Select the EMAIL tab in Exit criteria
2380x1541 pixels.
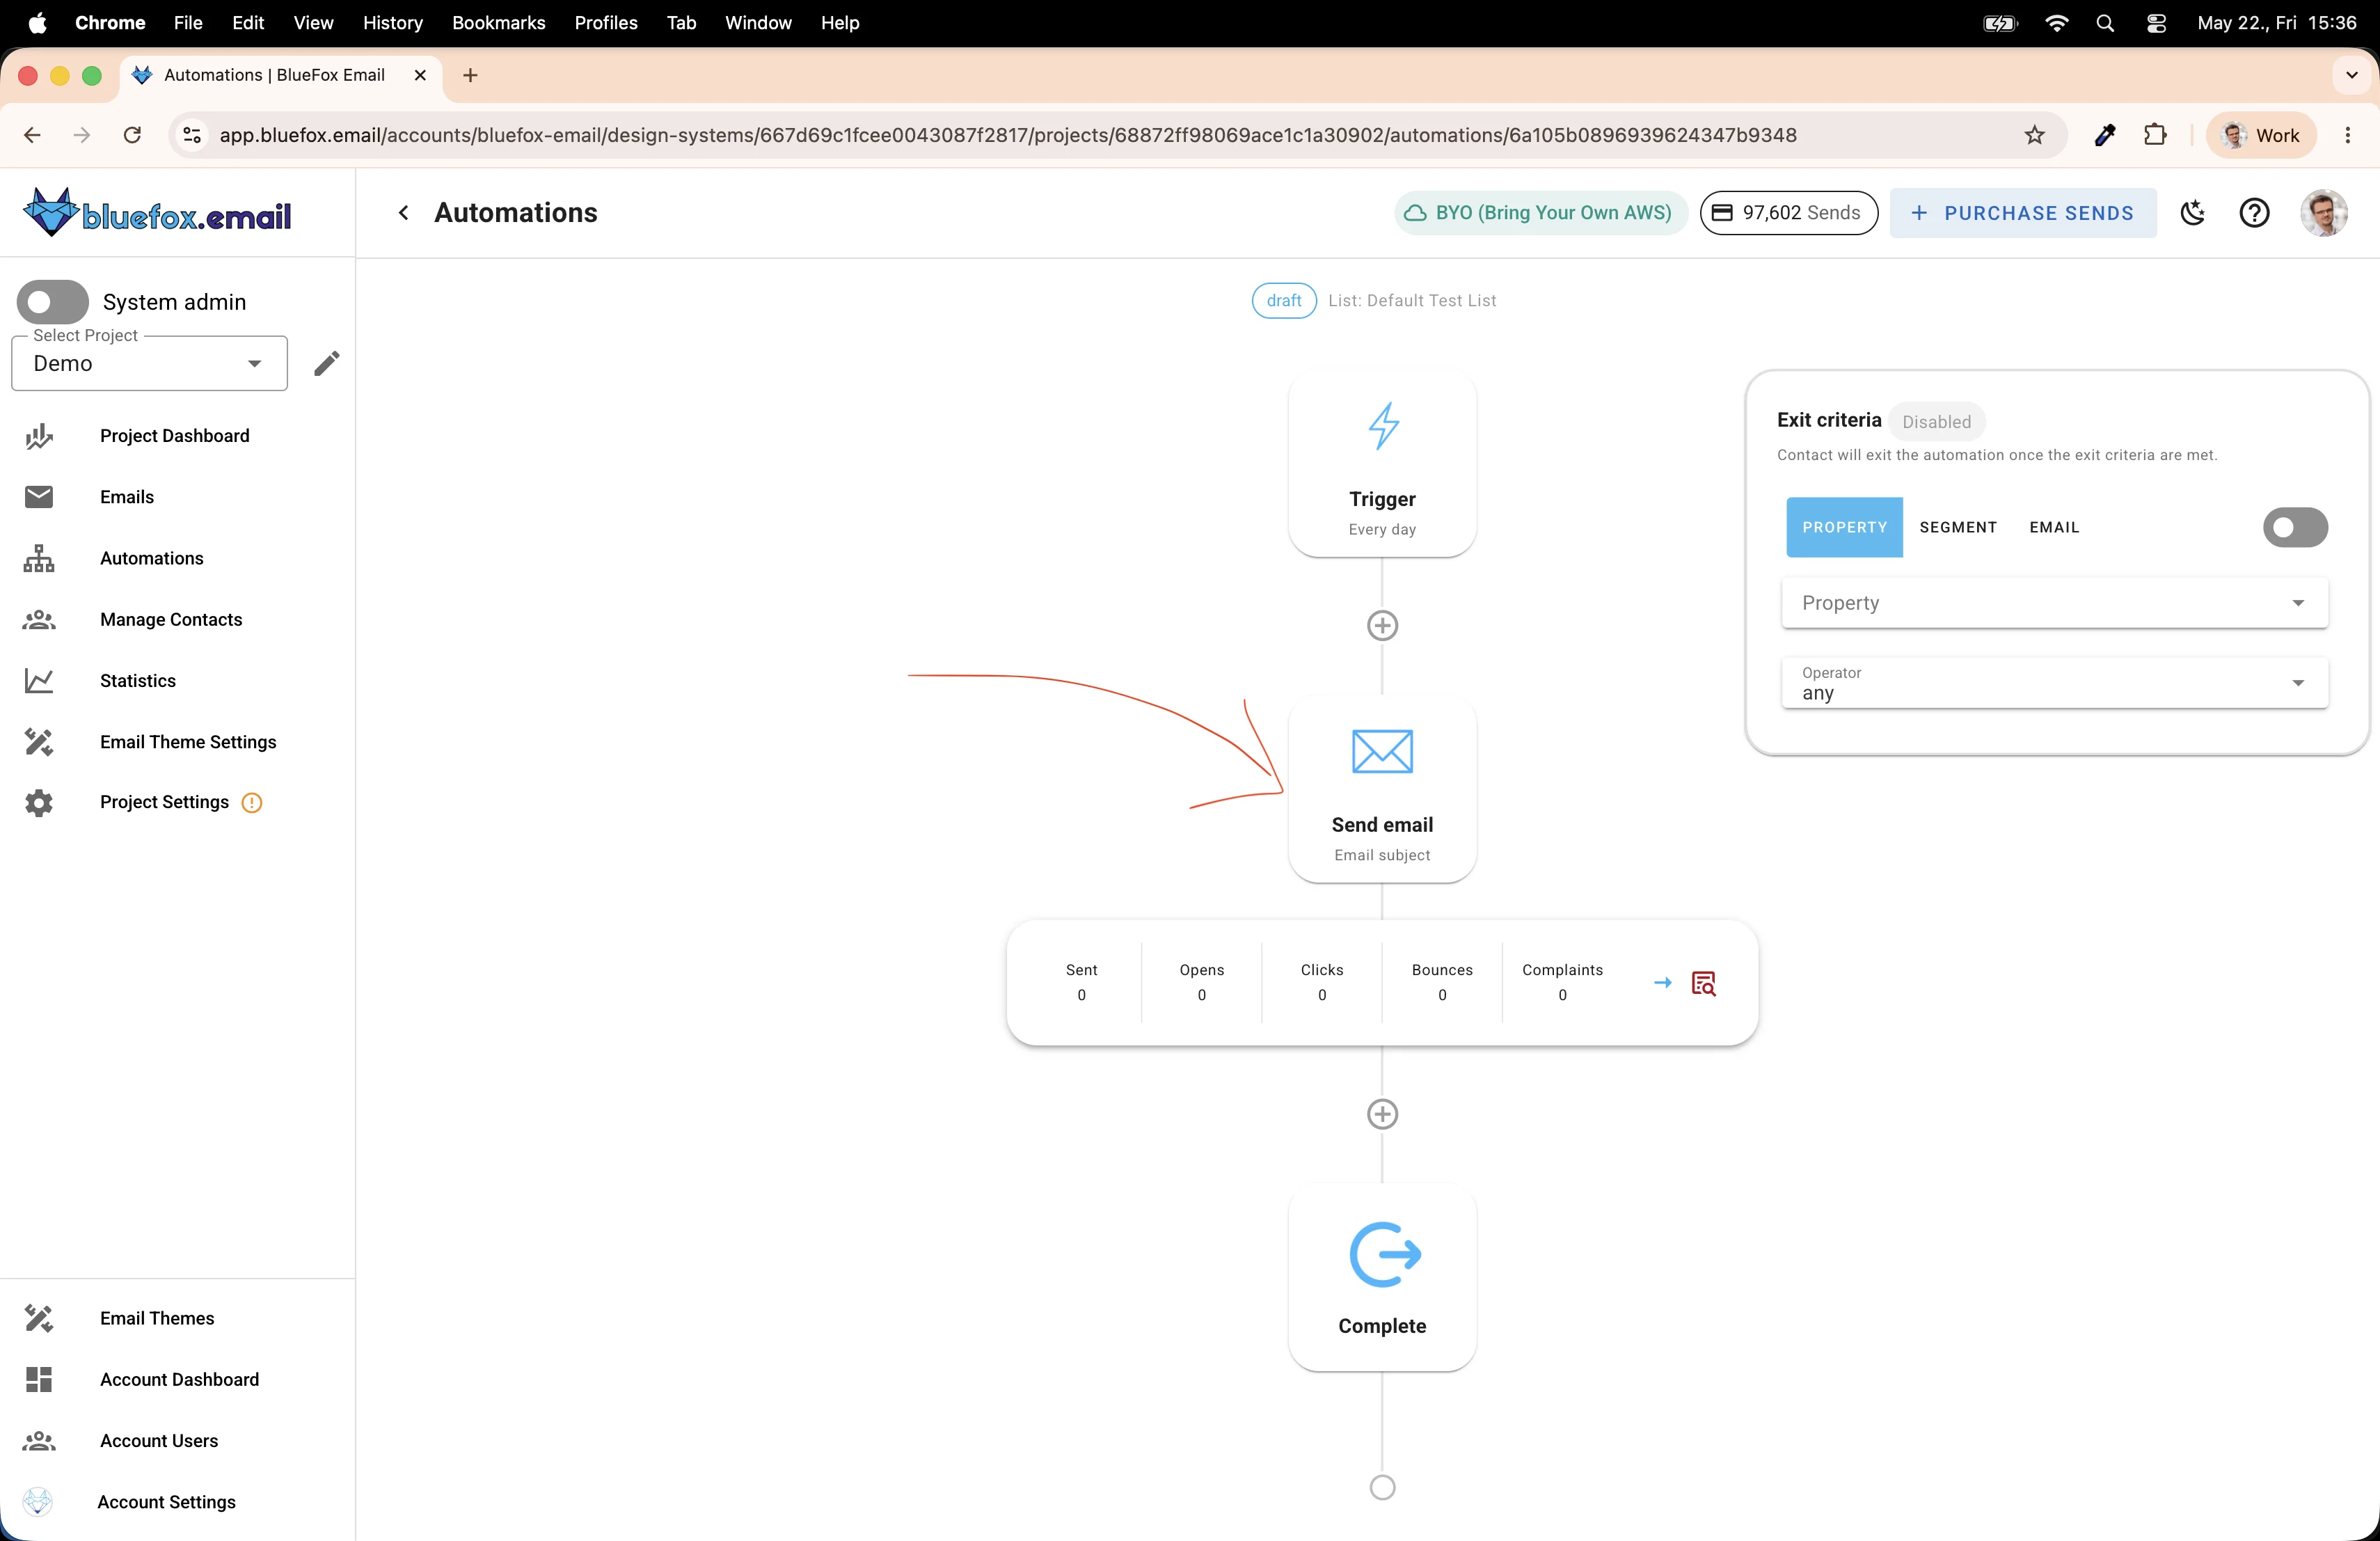(2055, 527)
